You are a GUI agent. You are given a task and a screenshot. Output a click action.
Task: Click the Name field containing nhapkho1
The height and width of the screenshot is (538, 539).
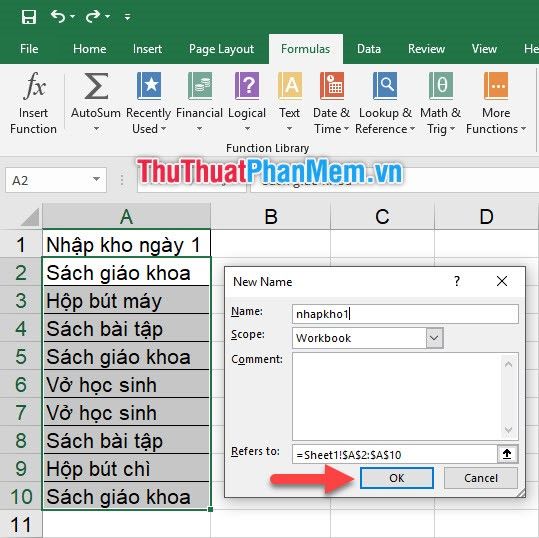[405, 314]
